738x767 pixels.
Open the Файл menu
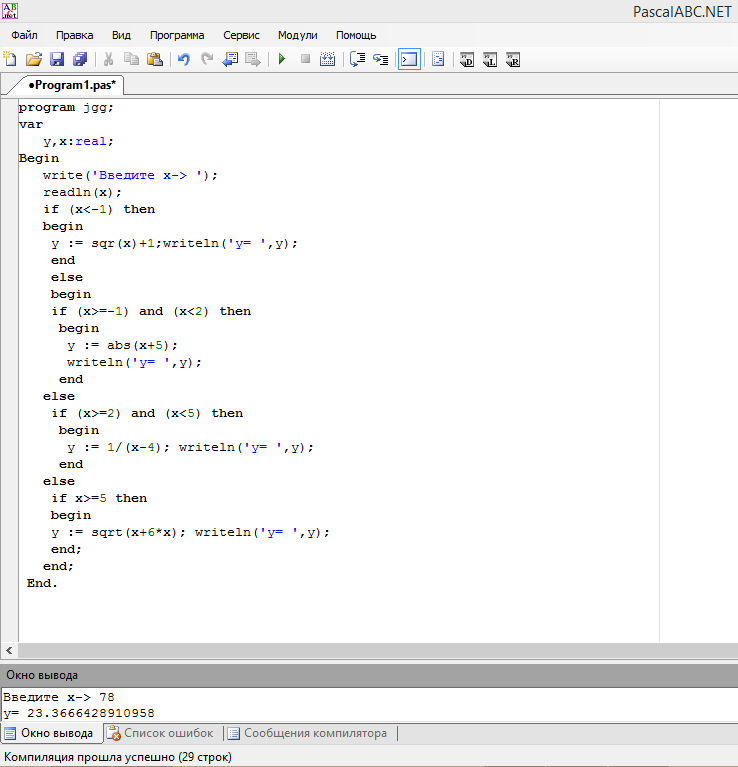pyautogui.click(x=24, y=34)
